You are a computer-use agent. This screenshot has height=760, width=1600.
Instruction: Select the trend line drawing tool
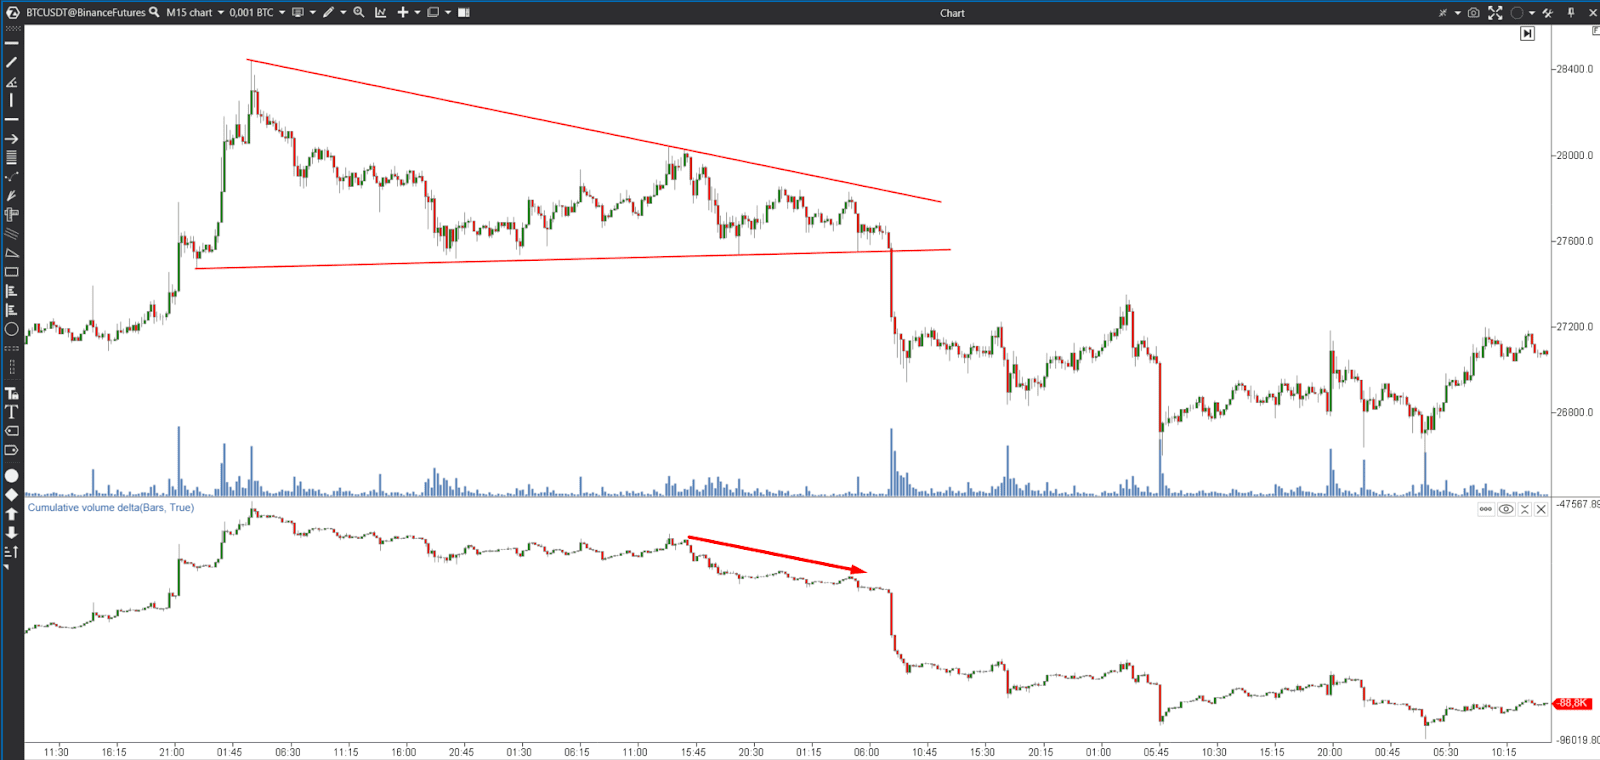[12, 62]
